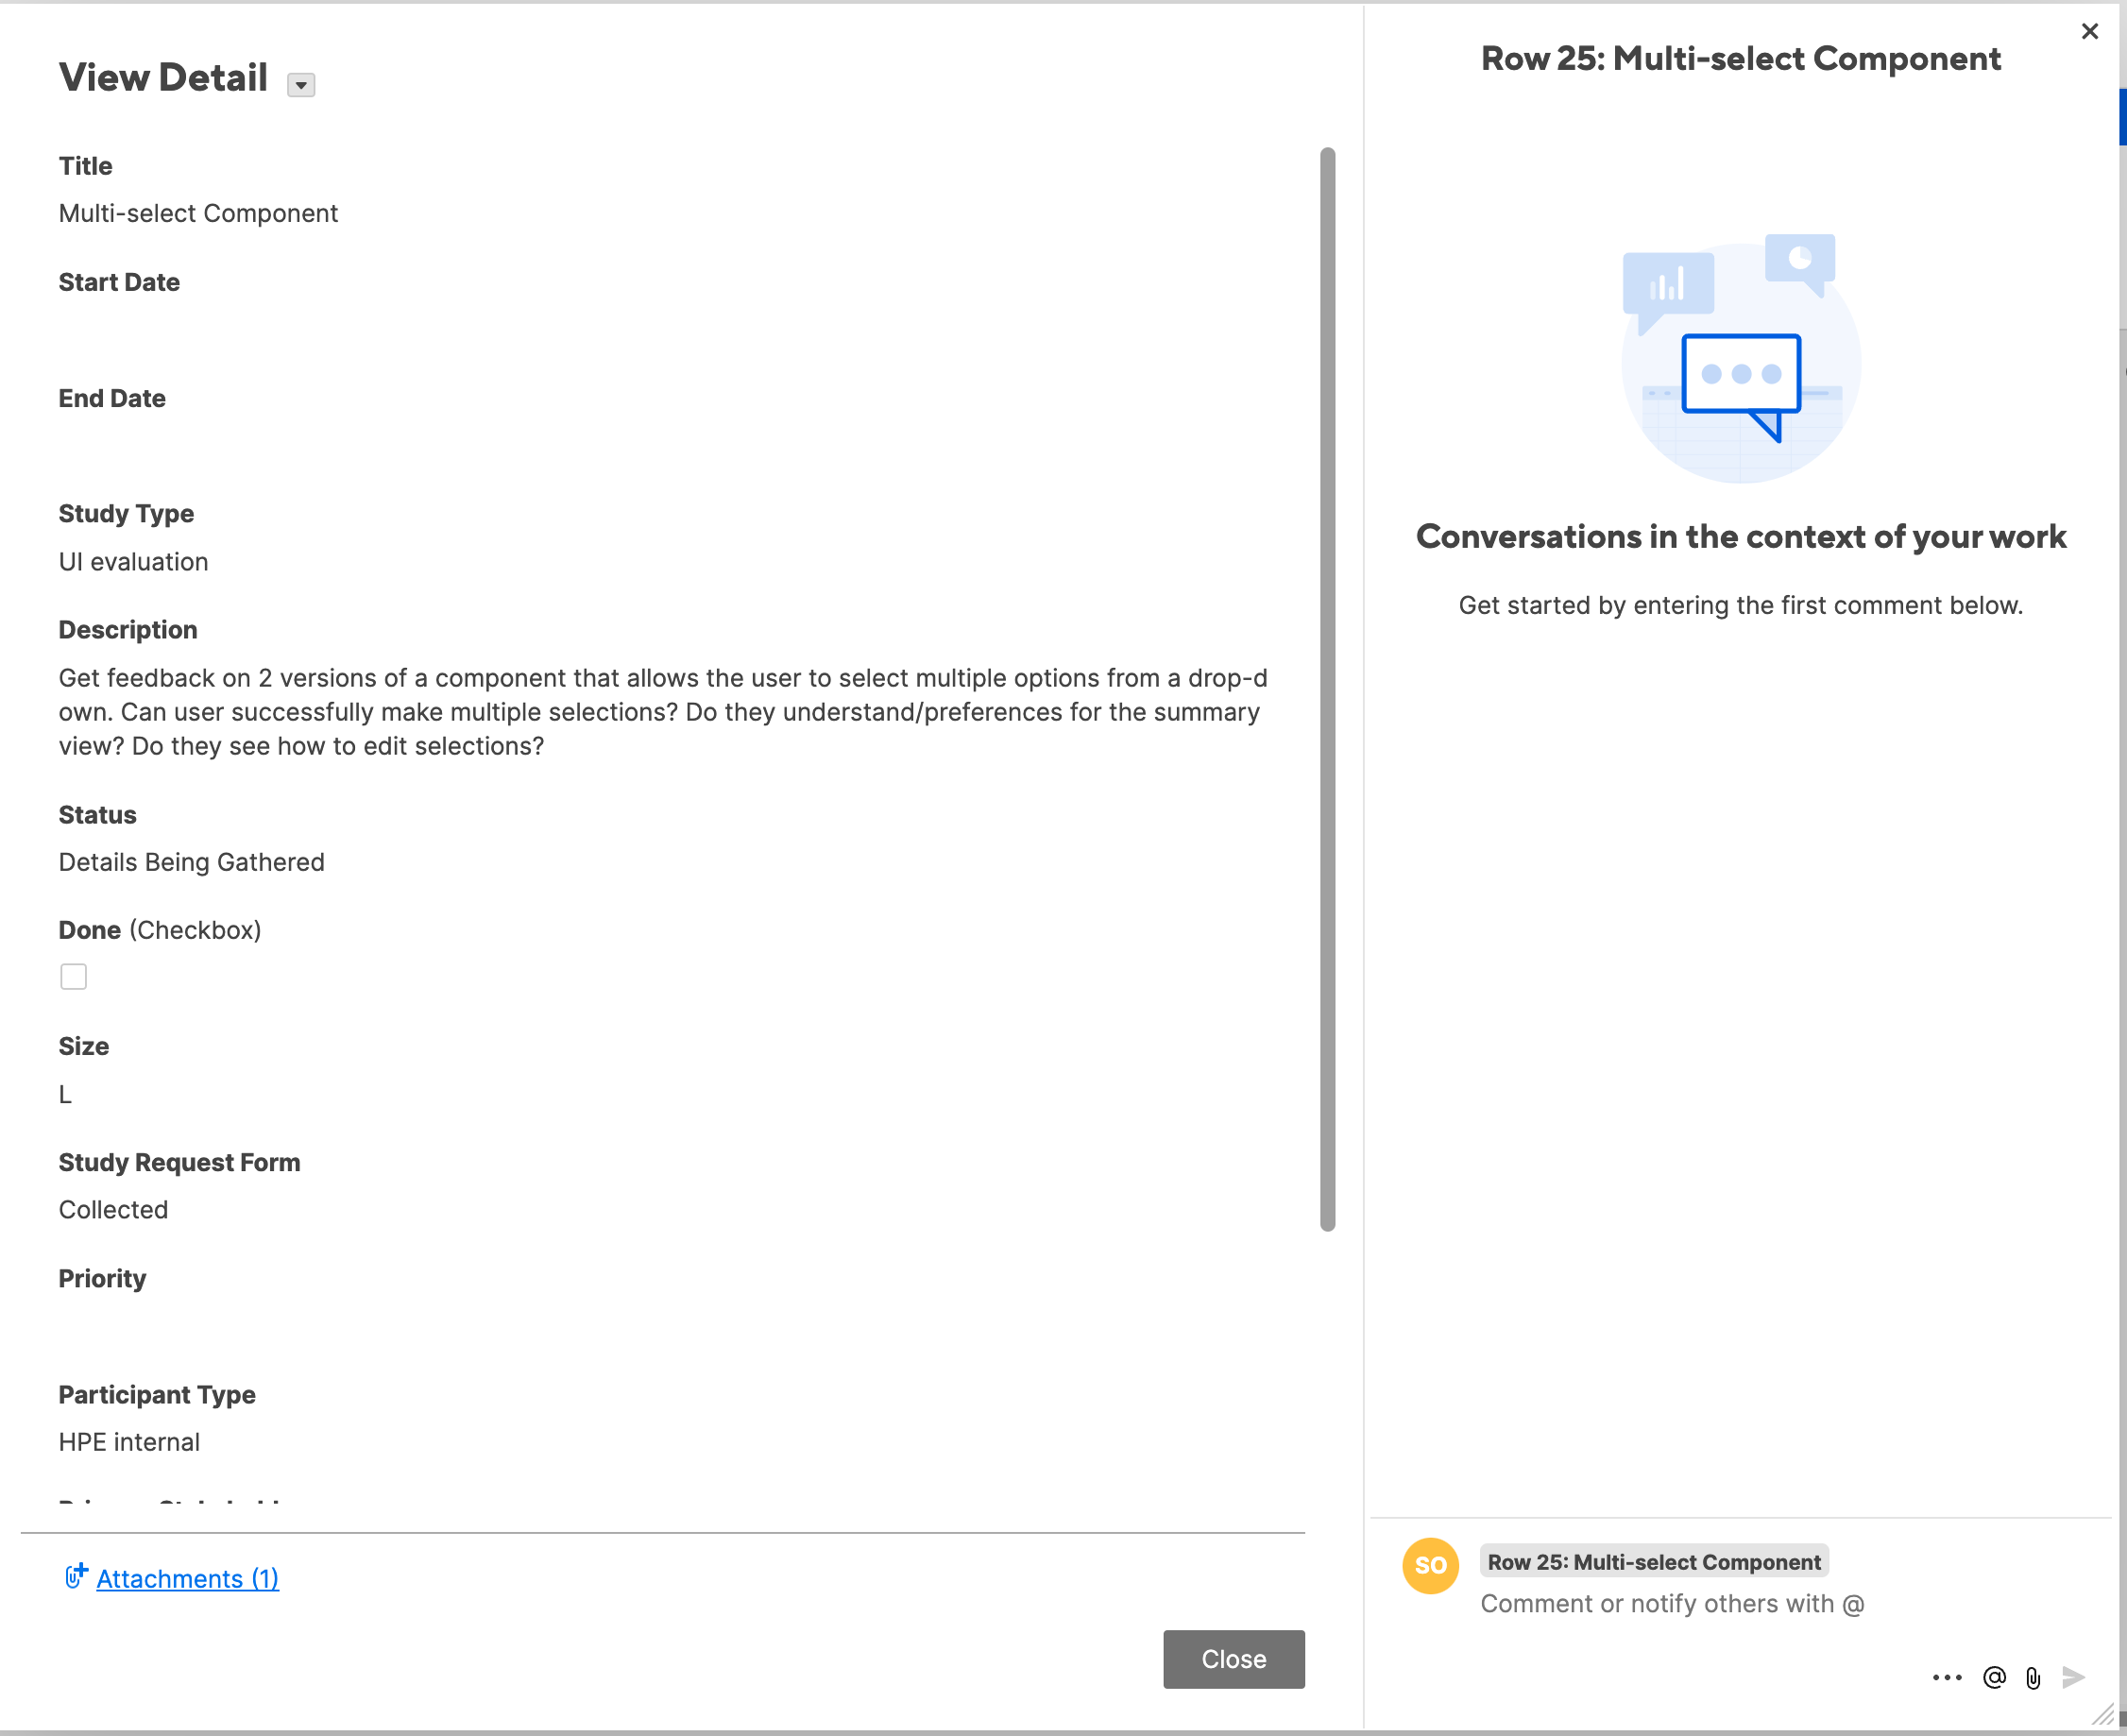The image size is (2127, 1736).
Task: Click the Status value Details Being Gathered
Action: 191,861
